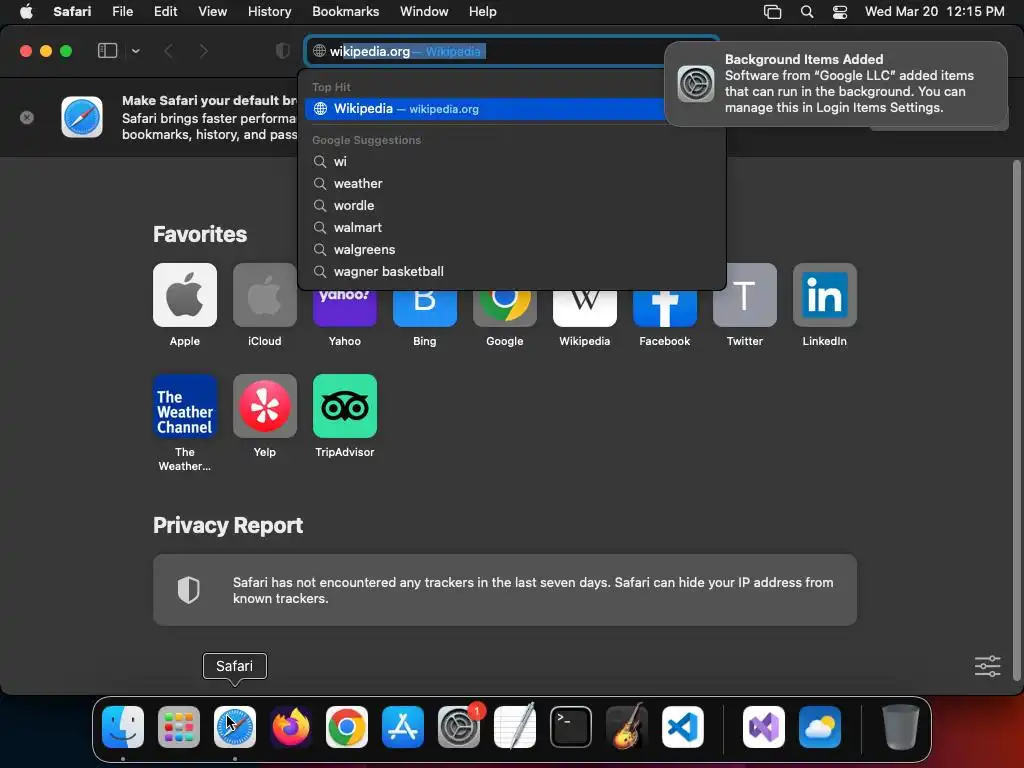Choose the 'weather' search suggestion
This screenshot has height=768, width=1024.
coord(513,184)
